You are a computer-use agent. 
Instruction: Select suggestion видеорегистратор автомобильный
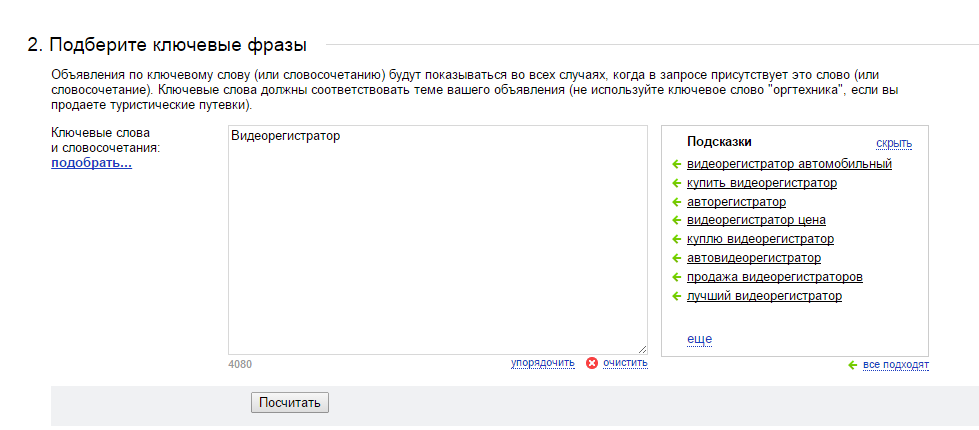click(789, 164)
